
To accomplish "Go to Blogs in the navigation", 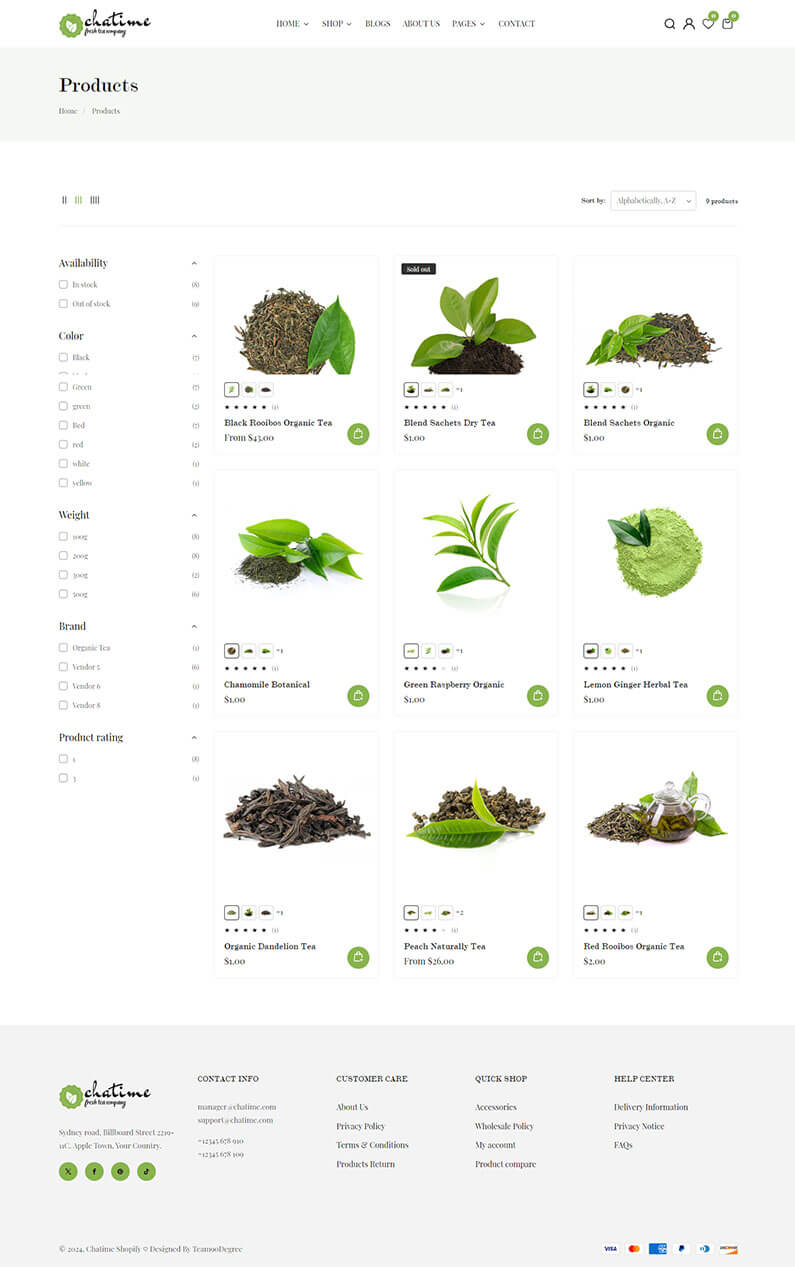I will (x=378, y=24).
